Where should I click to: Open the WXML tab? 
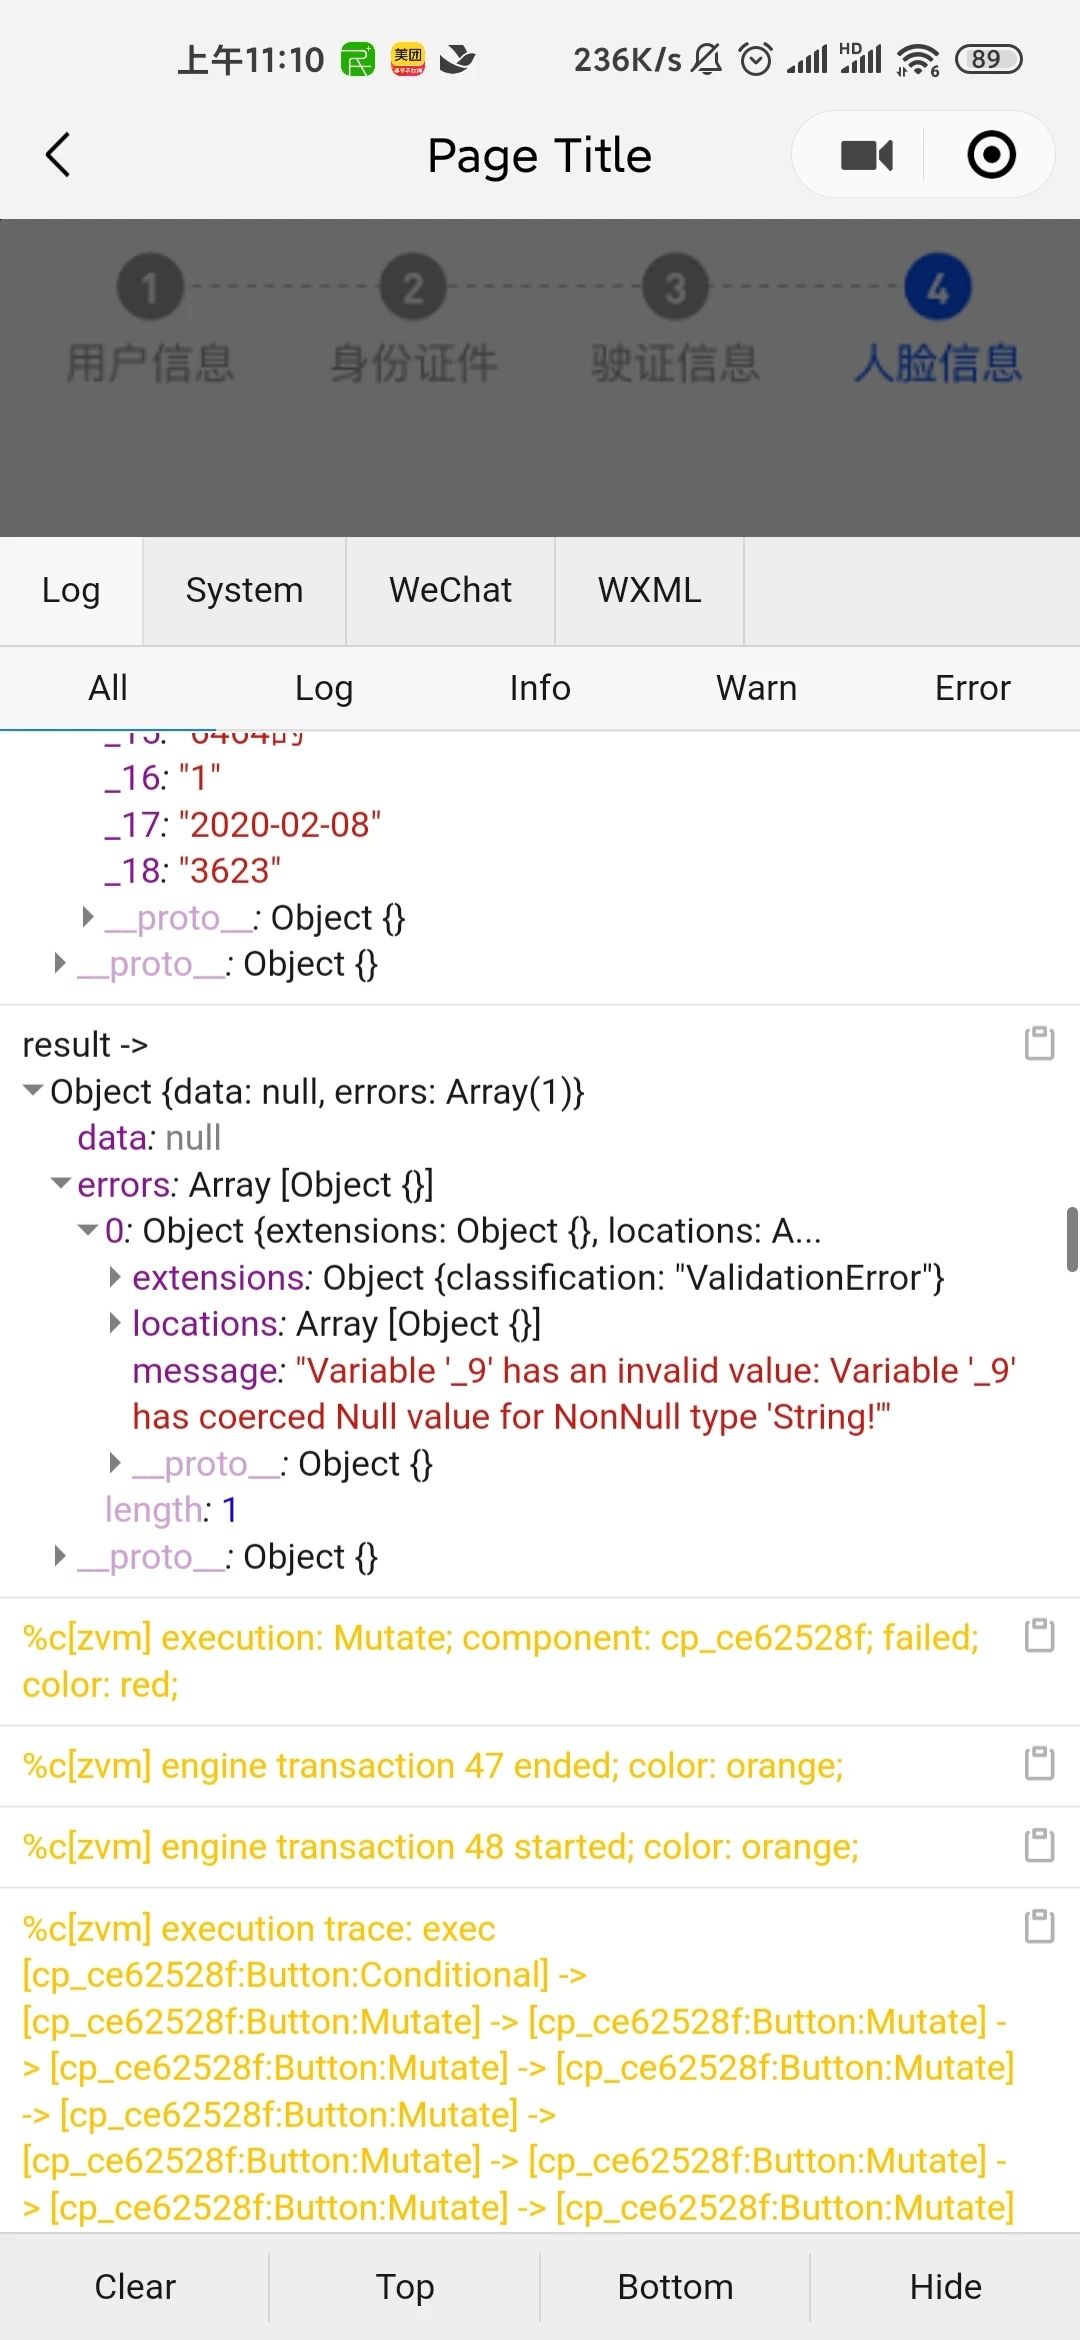click(649, 591)
